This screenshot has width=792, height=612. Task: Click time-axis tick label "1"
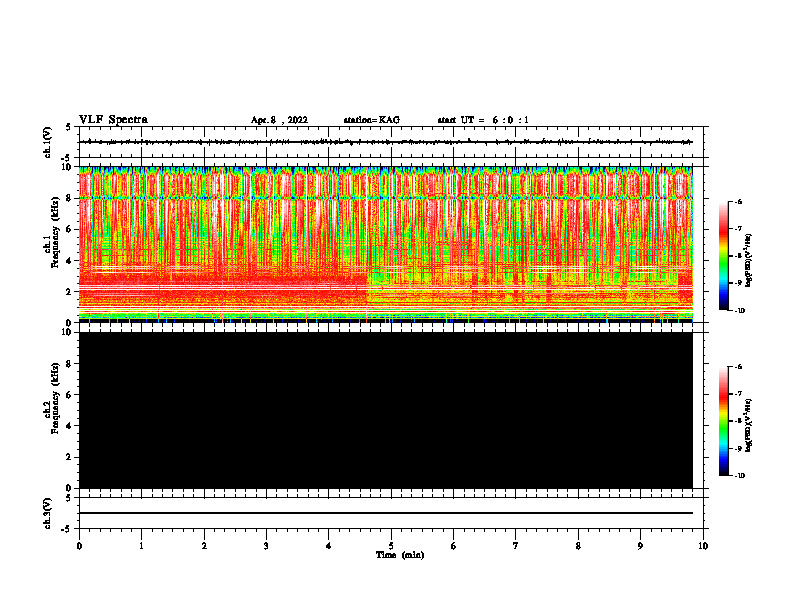(x=141, y=546)
